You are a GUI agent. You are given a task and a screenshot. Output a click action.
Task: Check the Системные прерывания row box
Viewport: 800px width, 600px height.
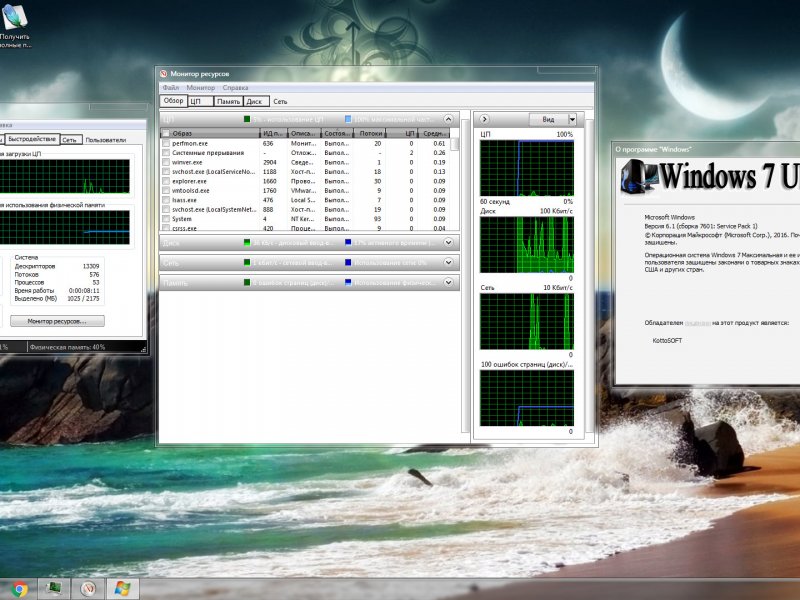coord(165,153)
